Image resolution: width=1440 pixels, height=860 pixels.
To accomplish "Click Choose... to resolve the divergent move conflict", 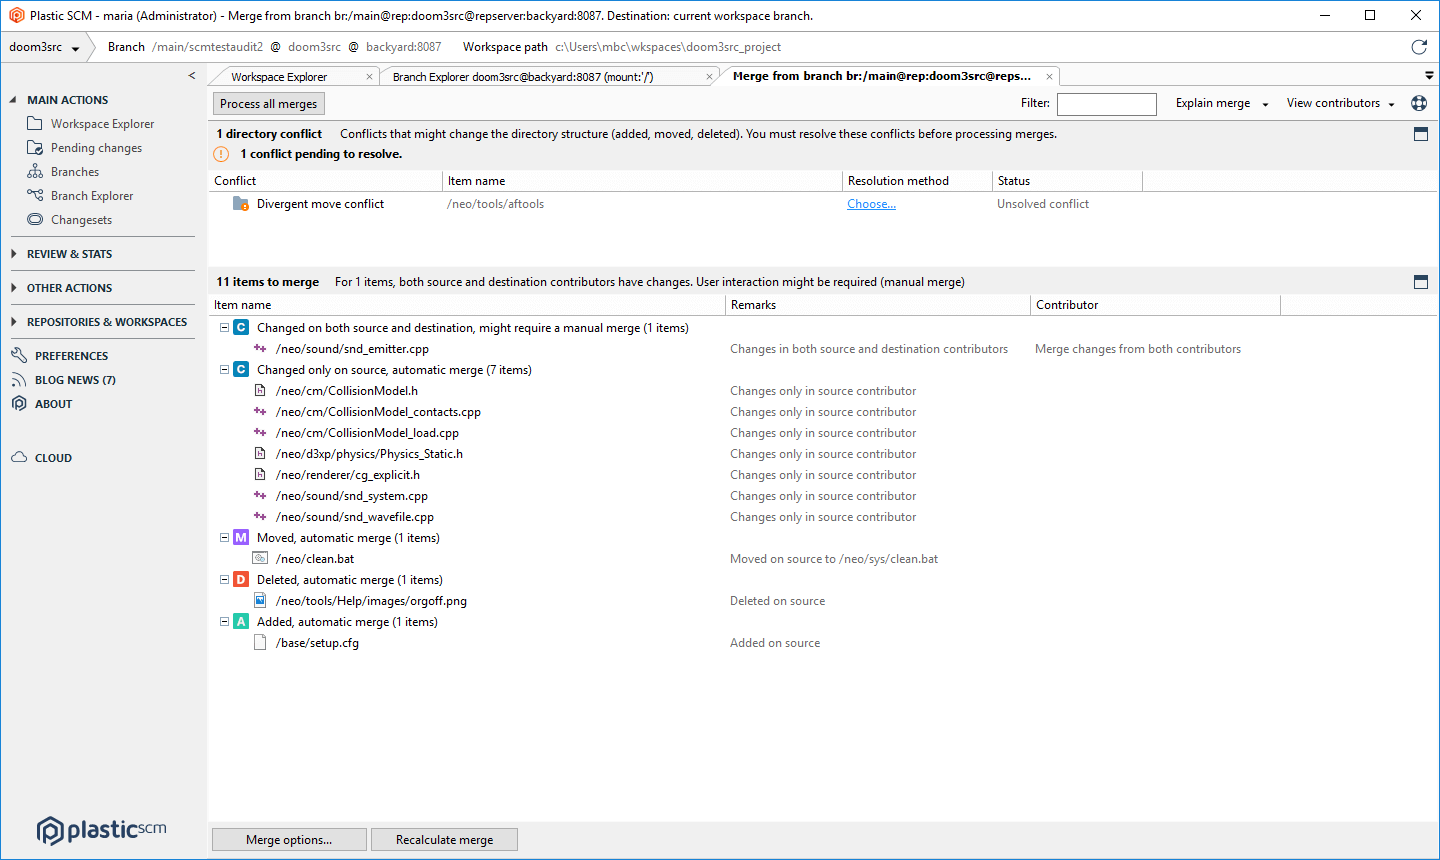I will pos(871,203).
